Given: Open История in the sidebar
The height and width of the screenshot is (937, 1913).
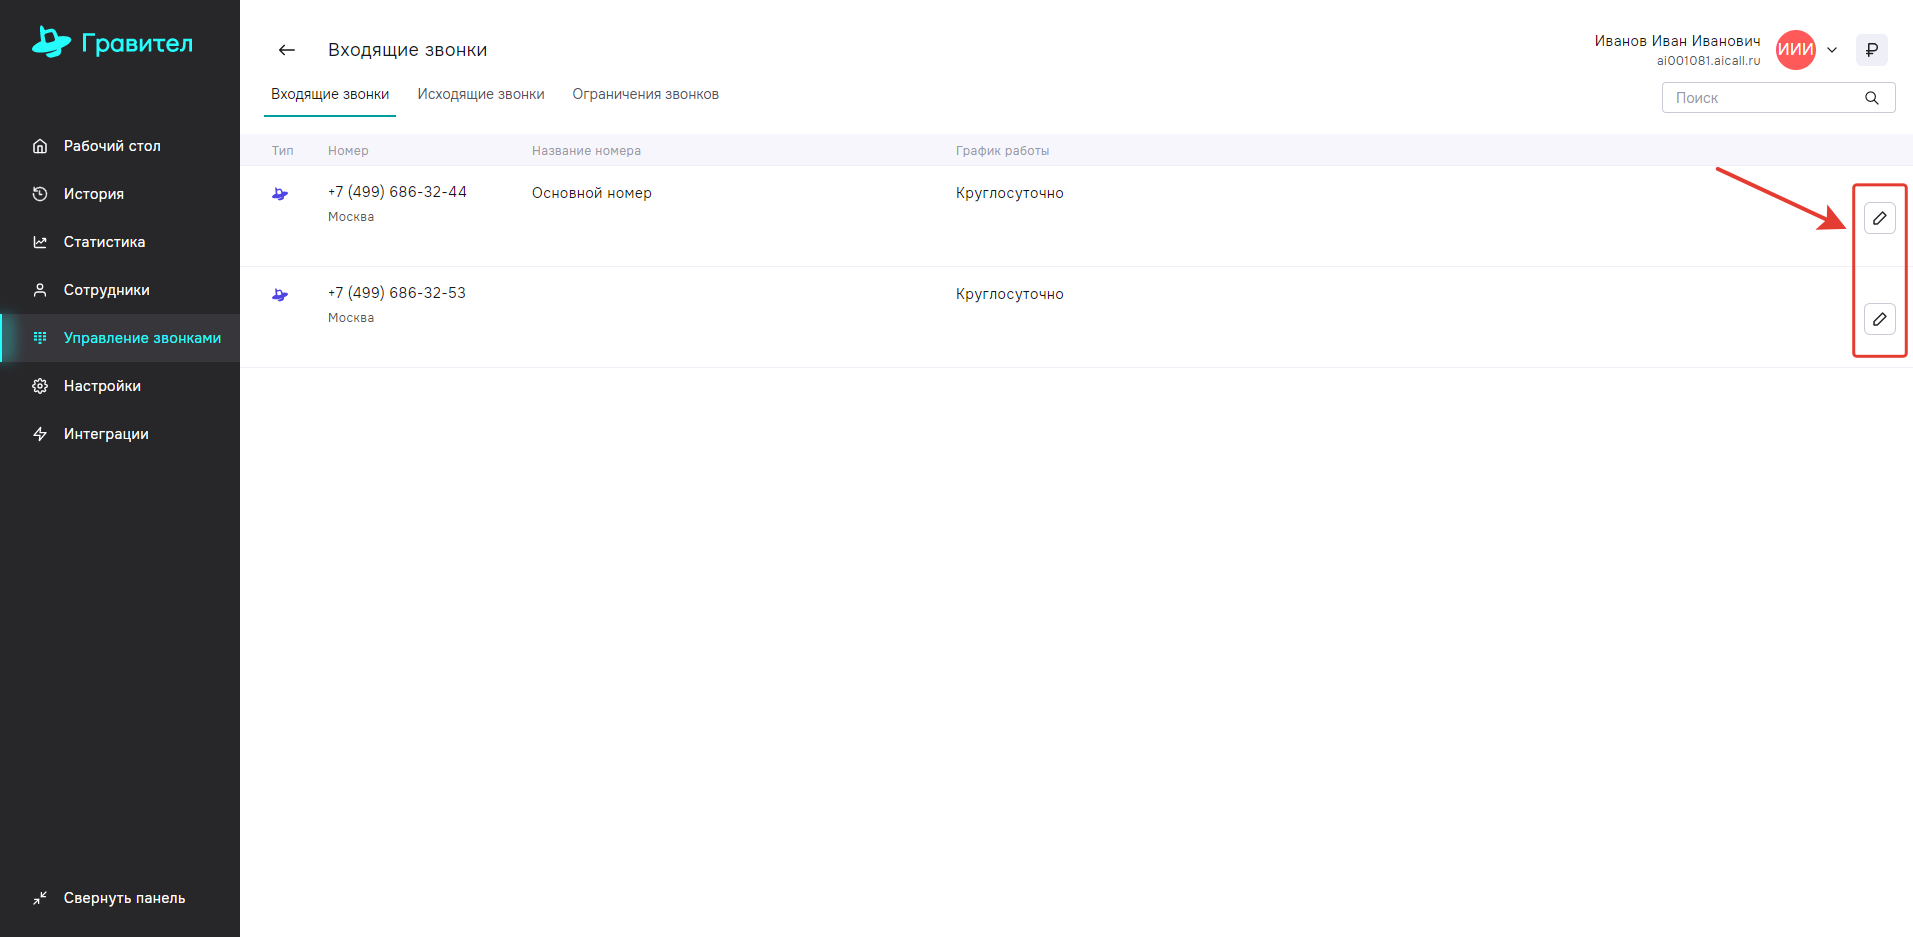Looking at the screenshot, I should (94, 194).
